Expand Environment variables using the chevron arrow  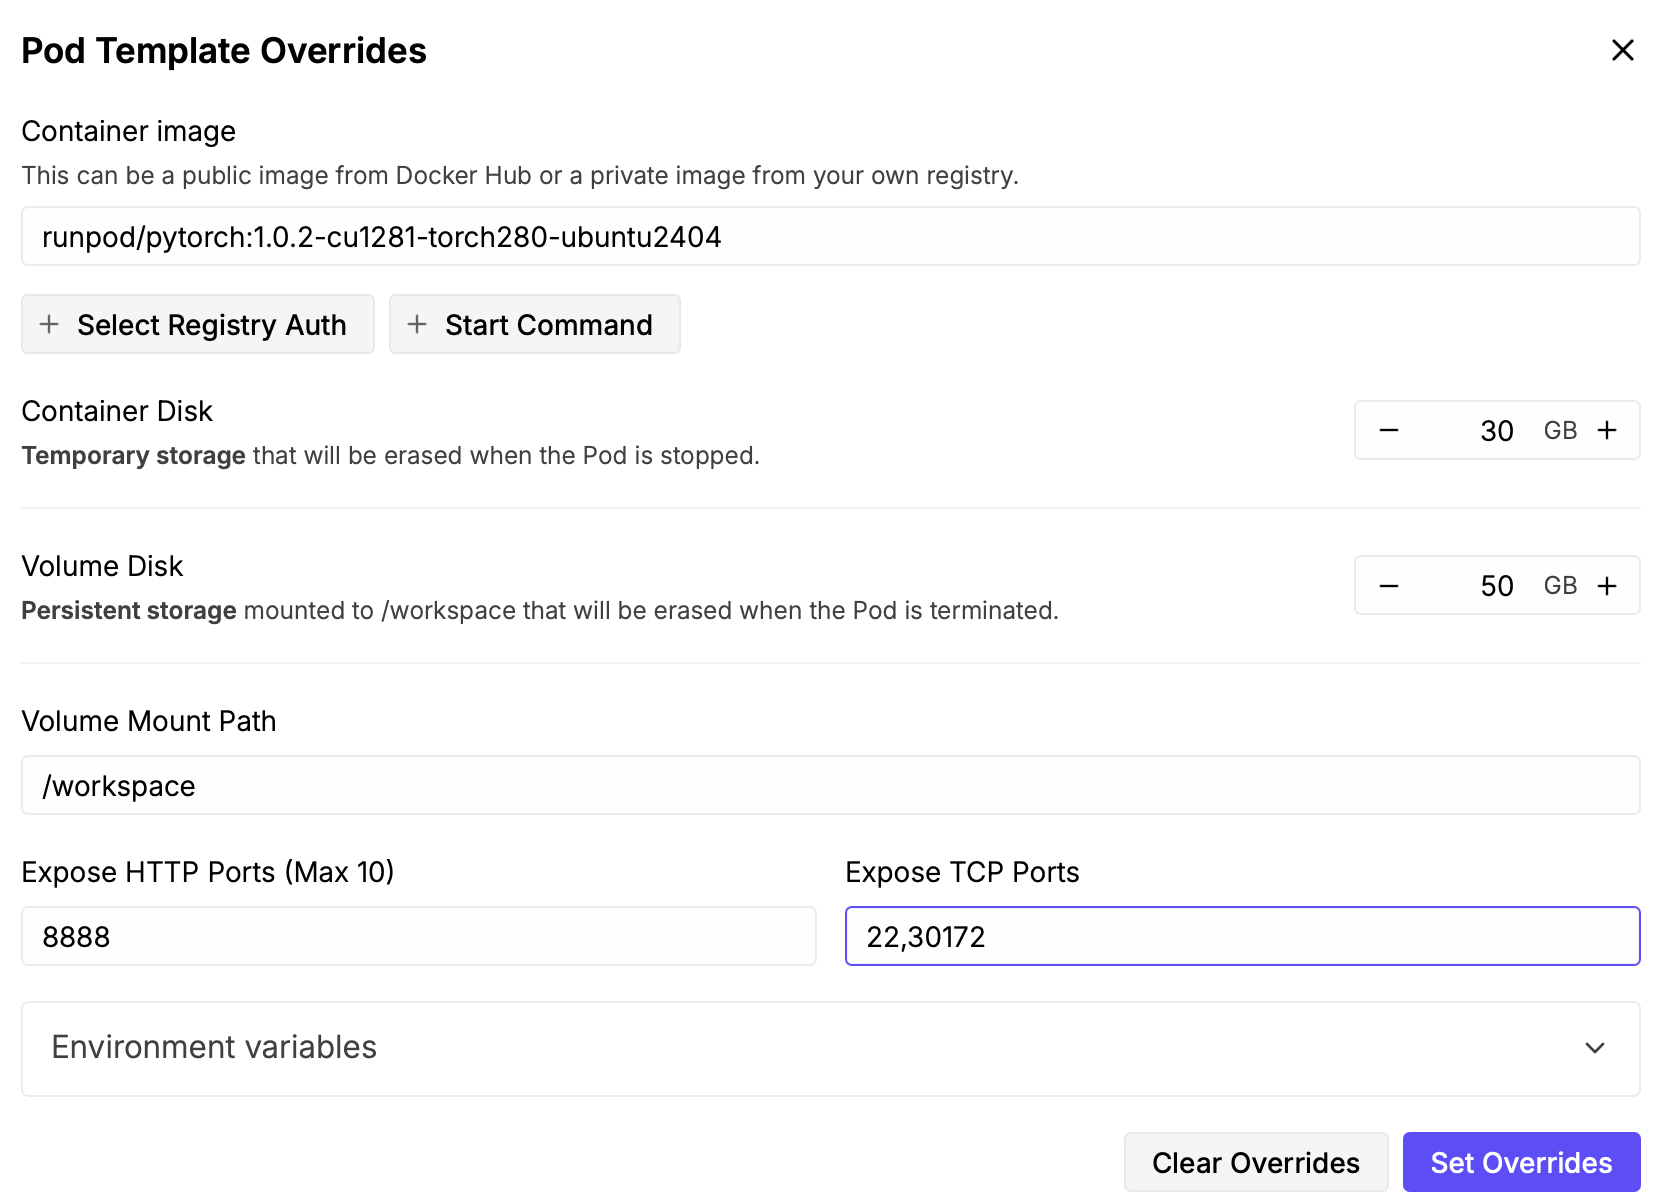click(1595, 1048)
